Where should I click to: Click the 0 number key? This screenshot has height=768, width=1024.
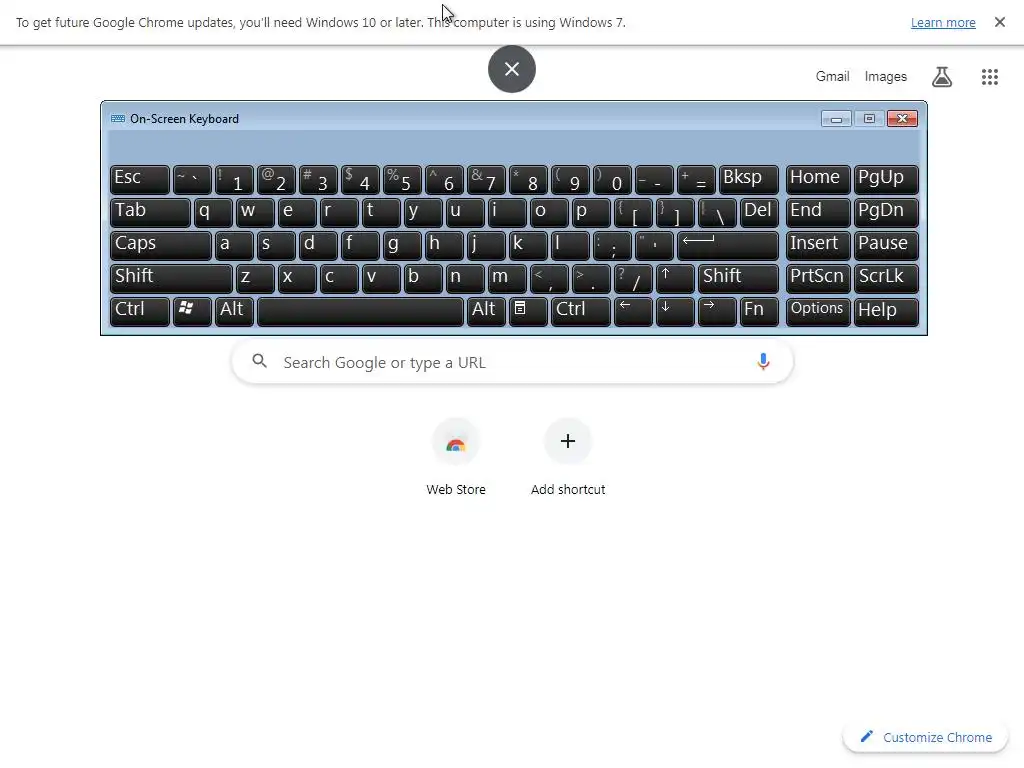point(612,179)
